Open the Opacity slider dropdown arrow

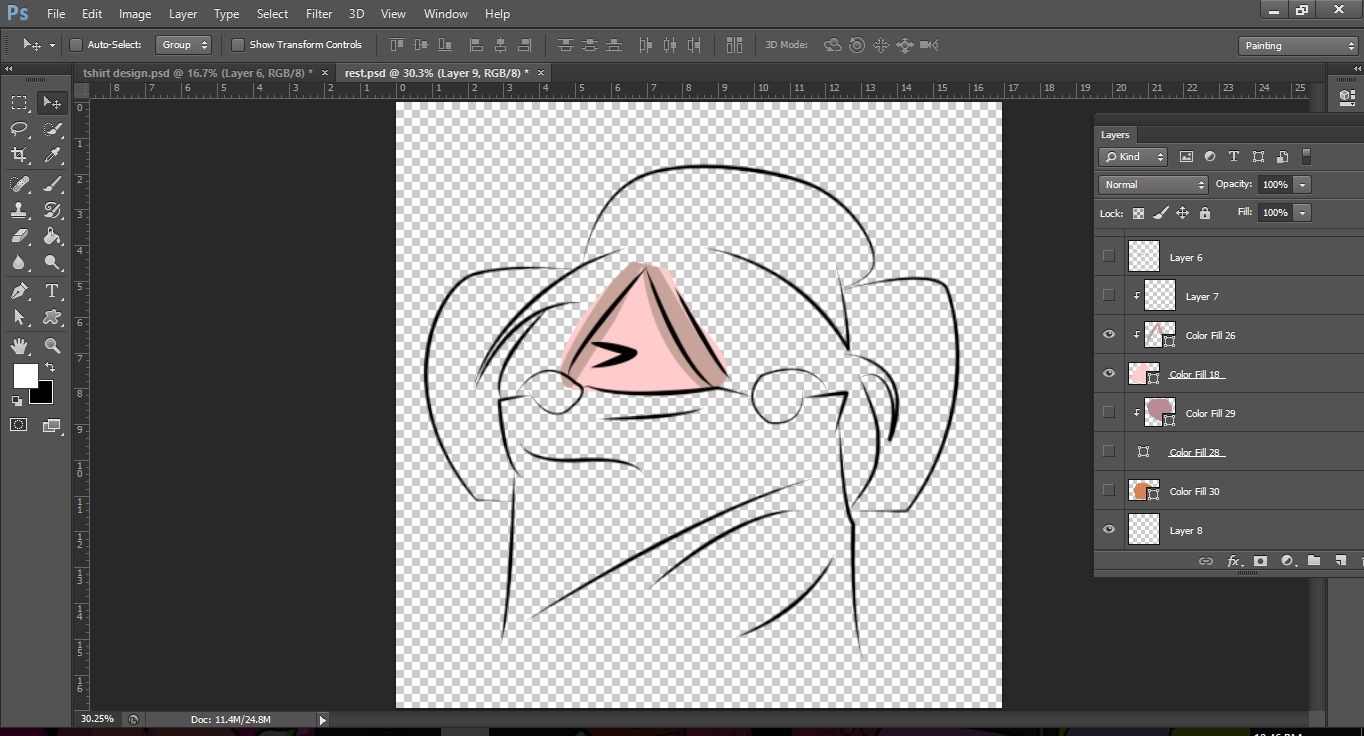pyautogui.click(x=1302, y=185)
